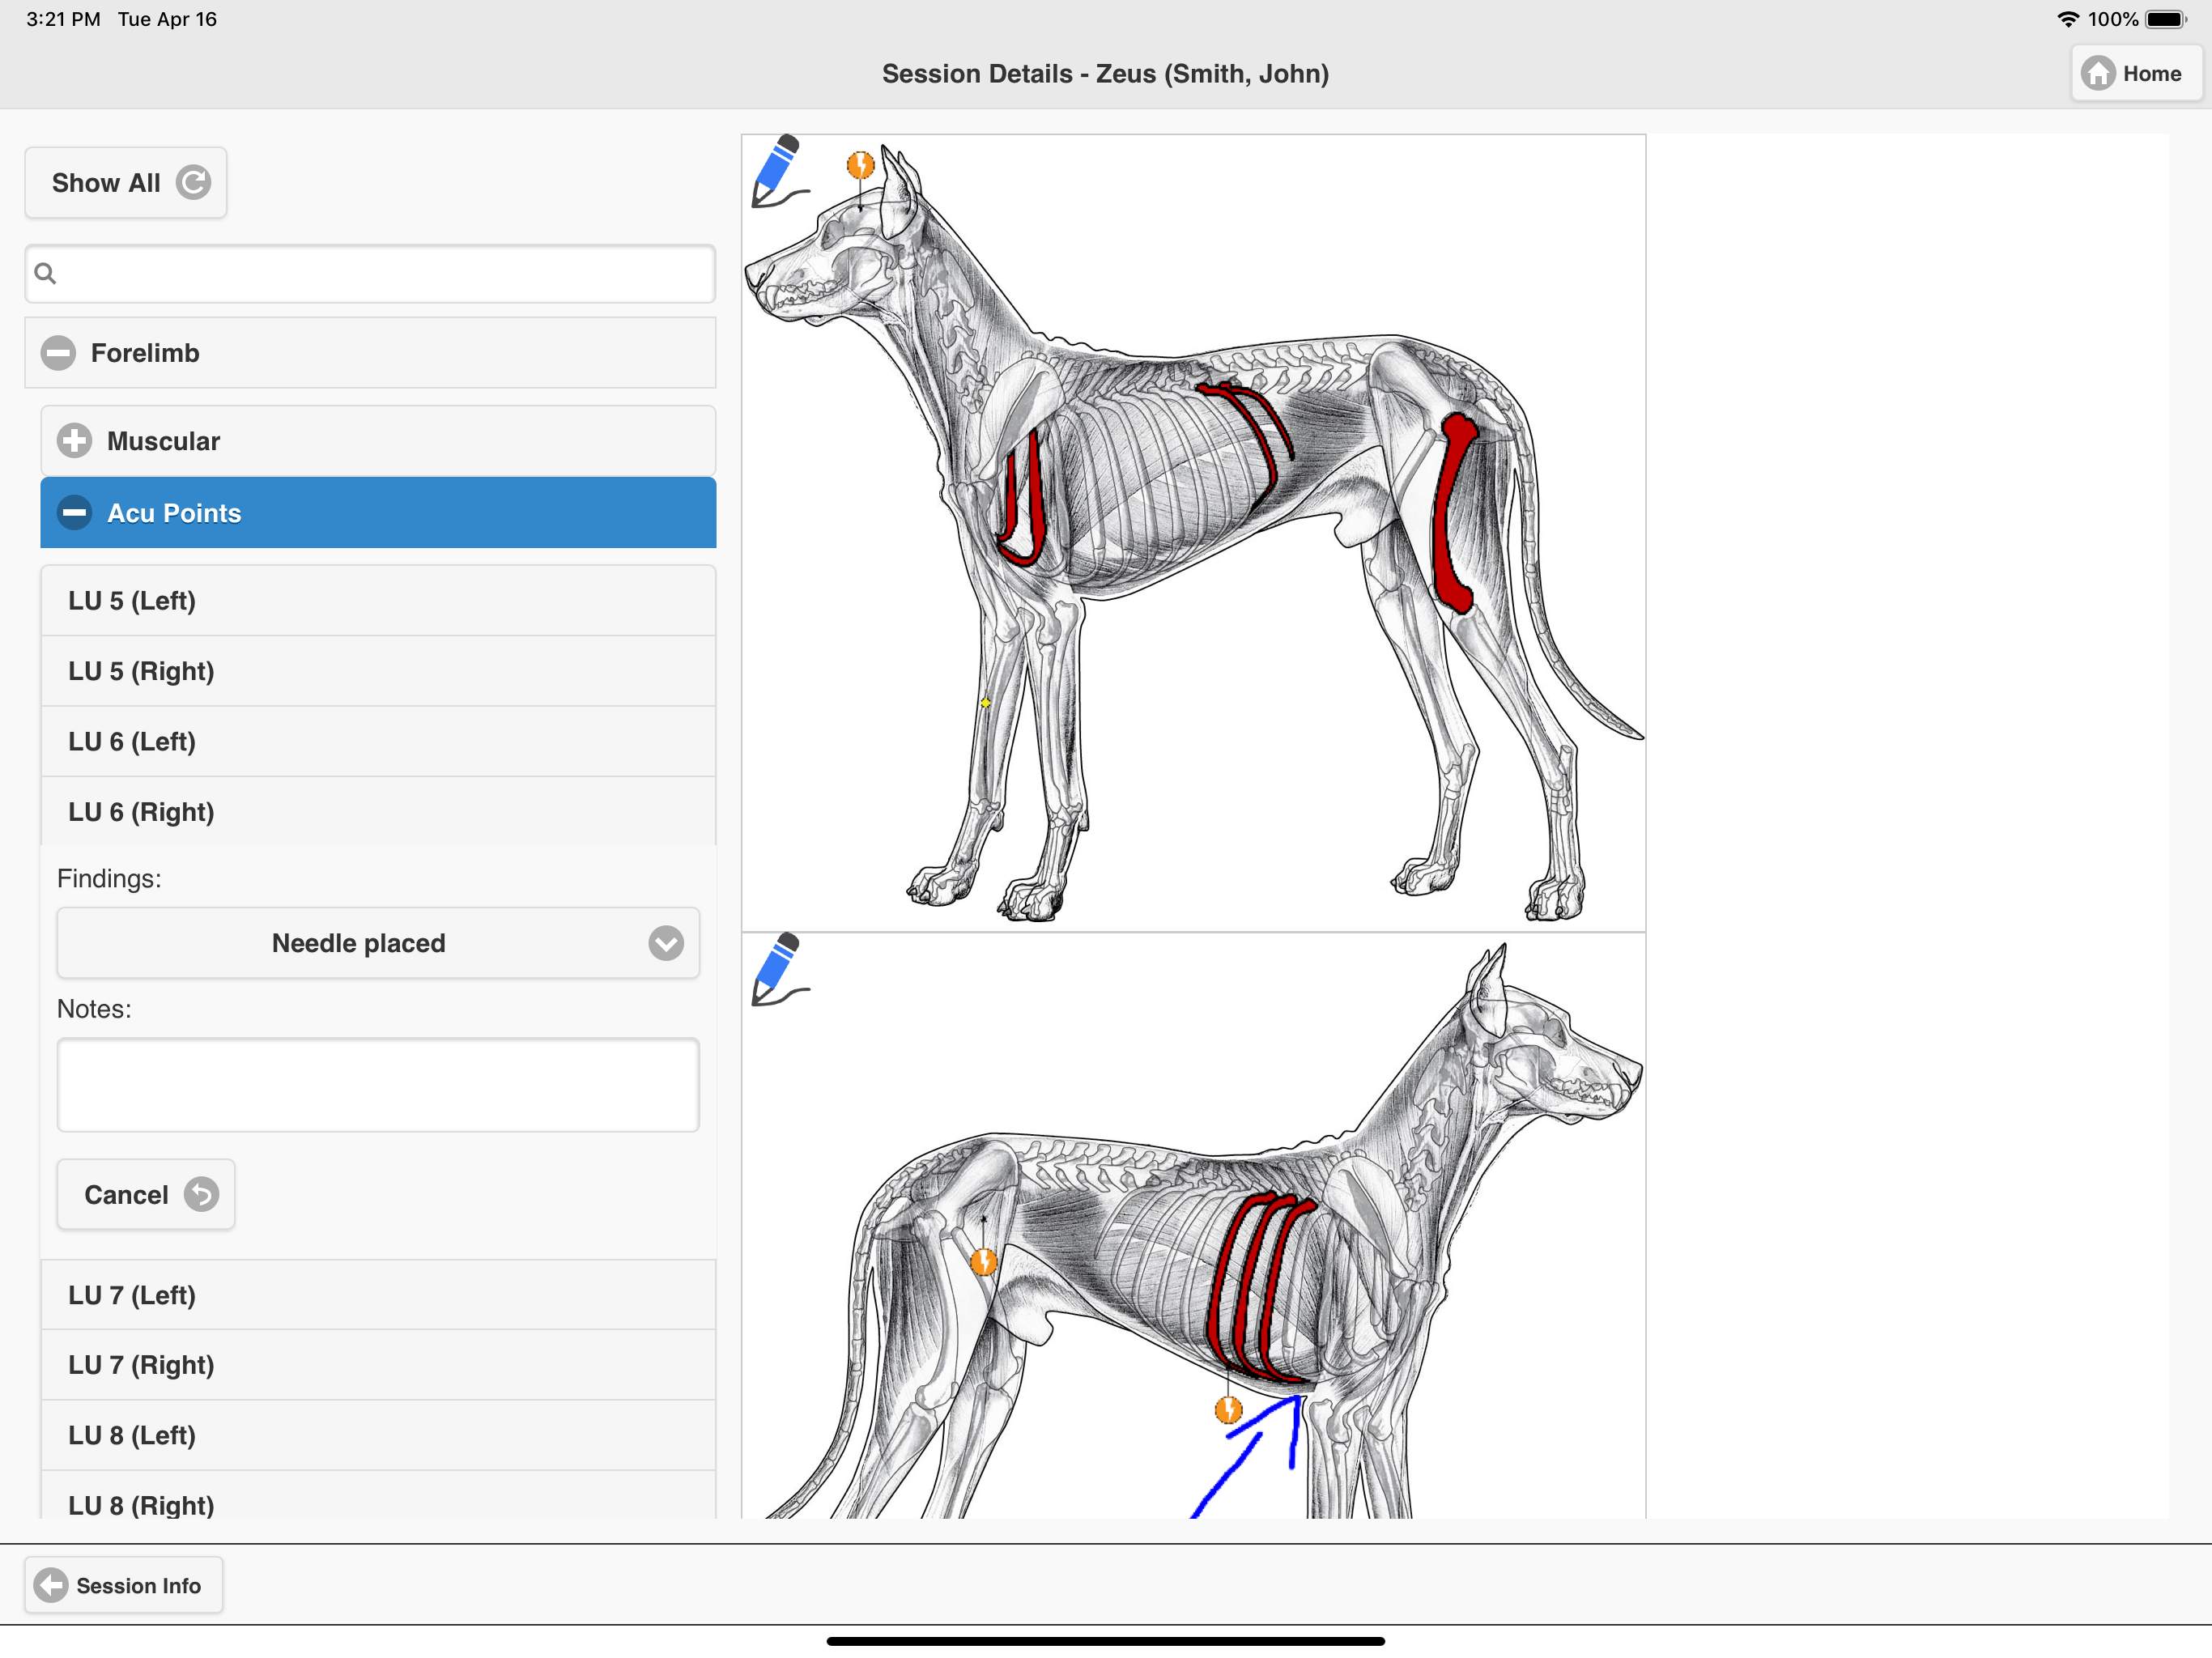
Task: Open the Needle placed findings dropdown
Action: click(378, 943)
